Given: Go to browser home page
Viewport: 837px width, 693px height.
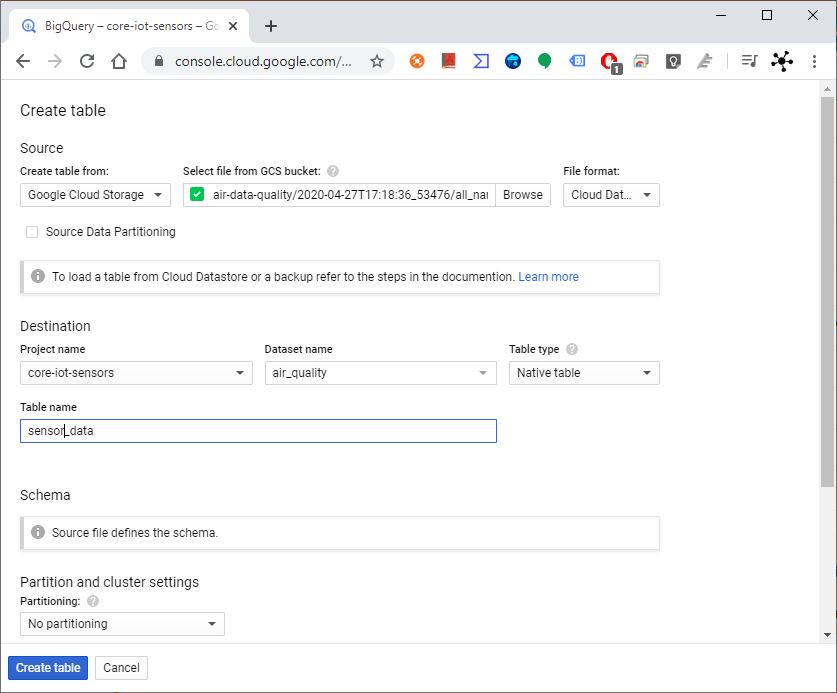Looking at the screenshot, I should [x=119, y=61].
